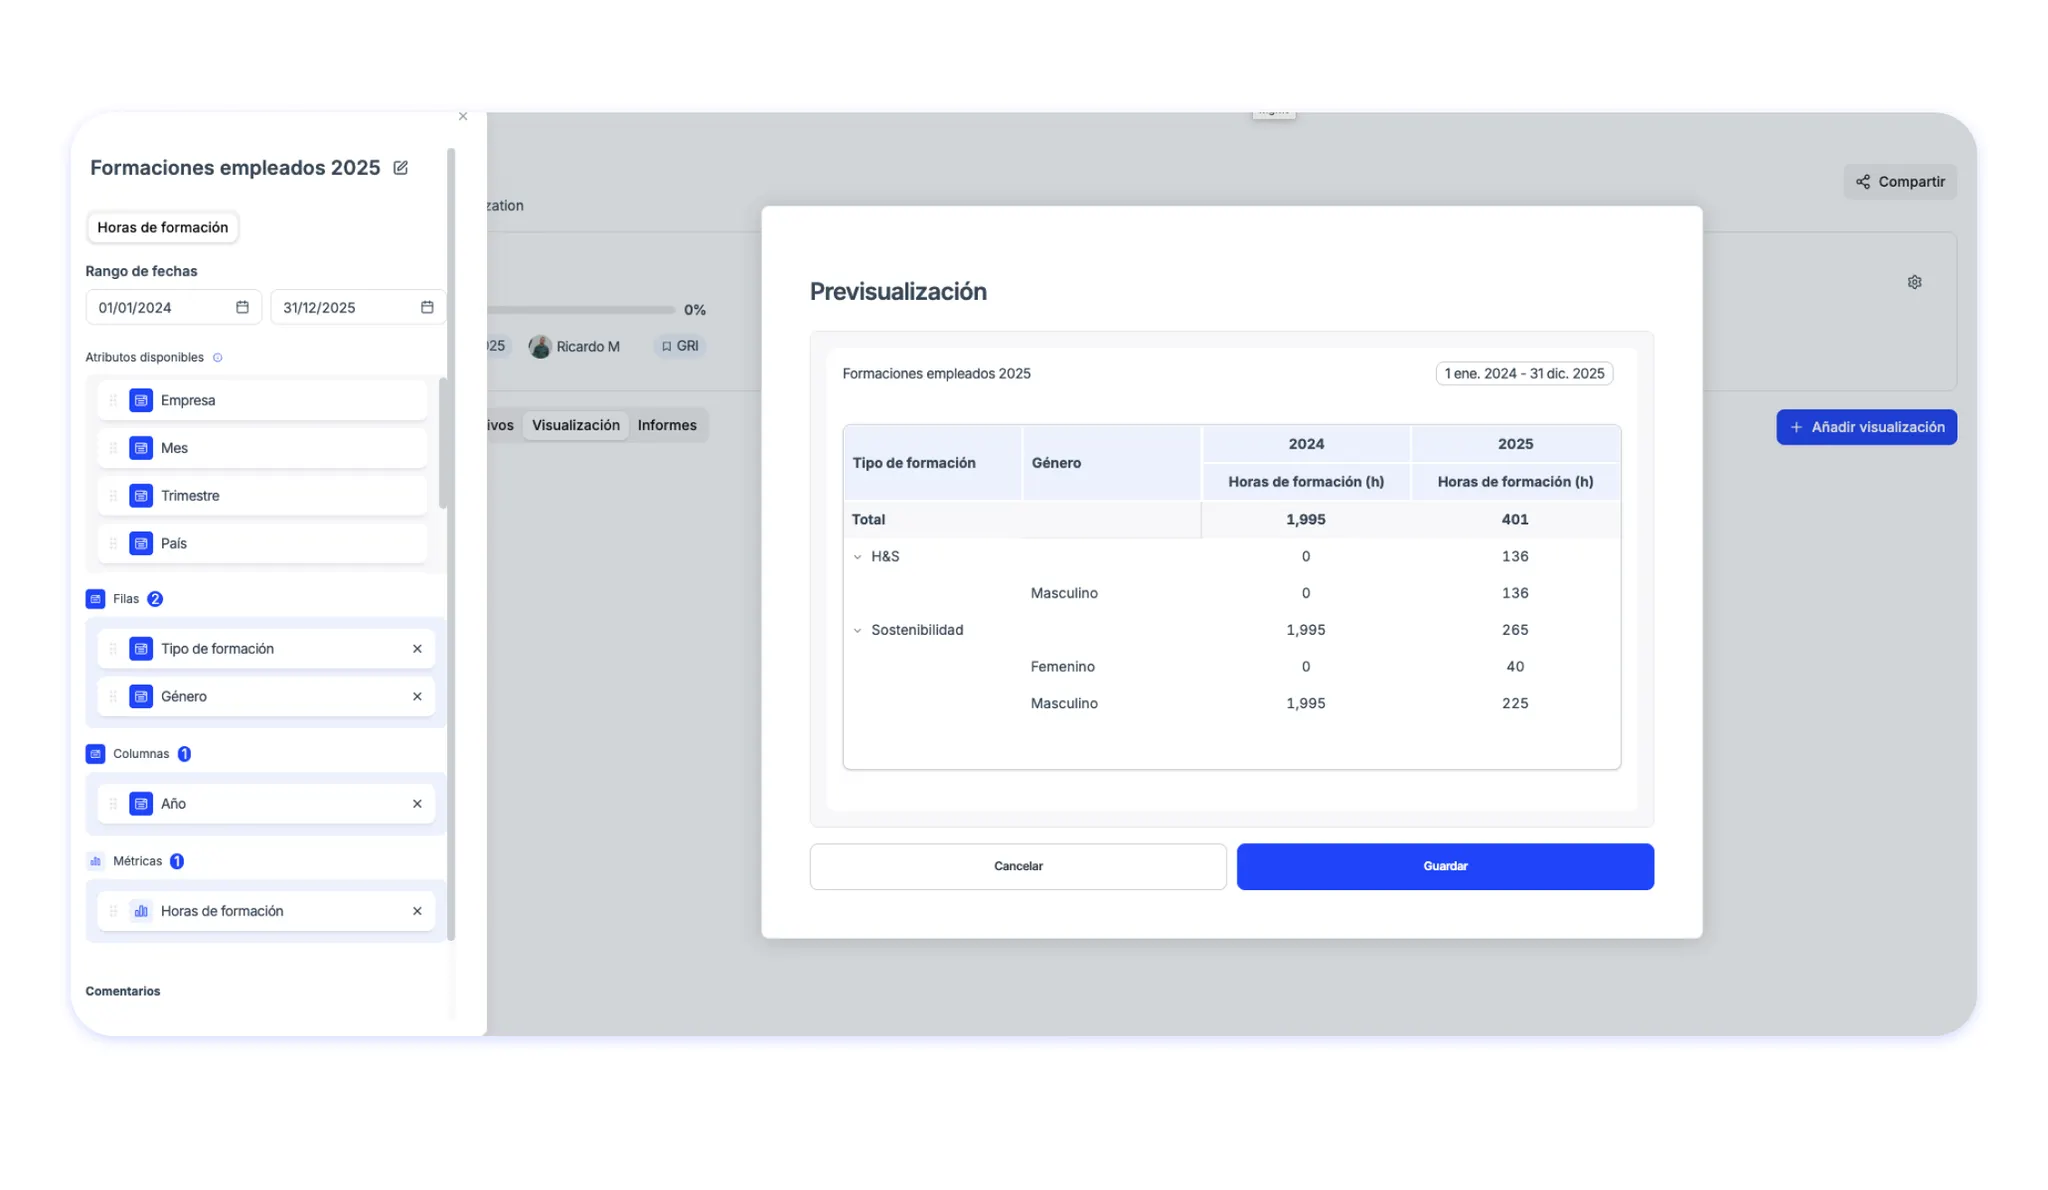The width and height of the screenshot is (2048, 1190).
Task: Click the info icon beside Atributos disponibles
Action: pyautogui.click(x=217, y=357)
